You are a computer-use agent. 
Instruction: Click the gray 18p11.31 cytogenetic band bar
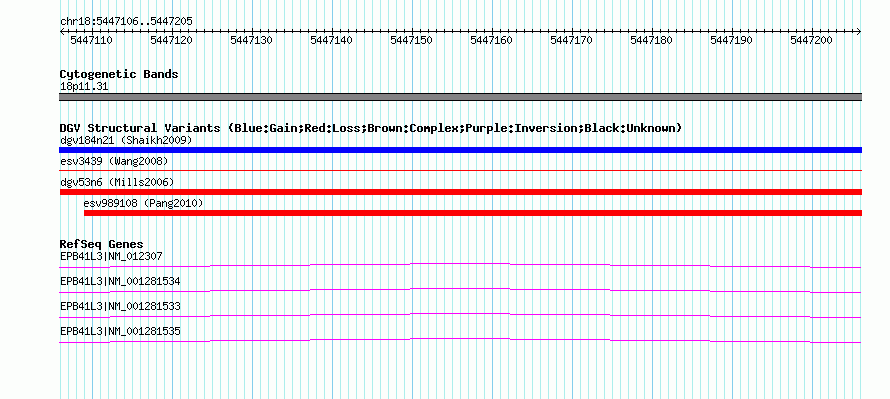coord(460,97)
